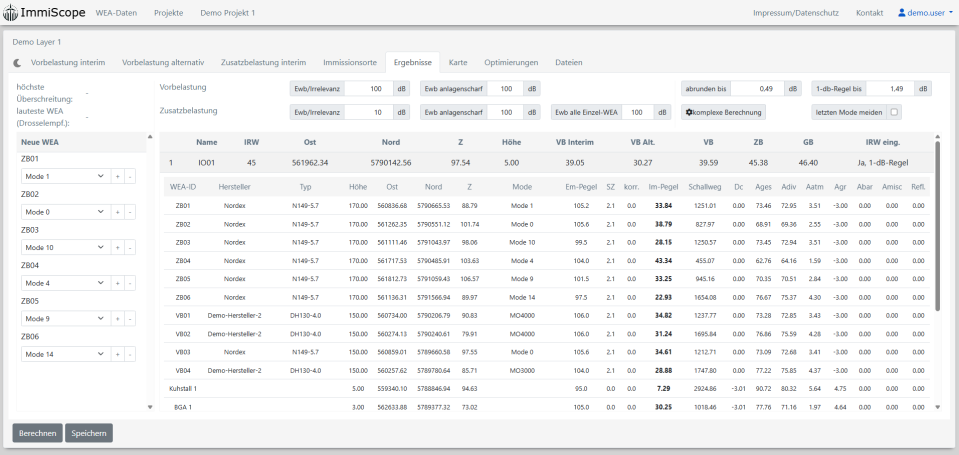The height and width of the screenshot is (455, 959).
Task: Open WEA-Daten in navigation bar
Action: [x=116, y=13]
